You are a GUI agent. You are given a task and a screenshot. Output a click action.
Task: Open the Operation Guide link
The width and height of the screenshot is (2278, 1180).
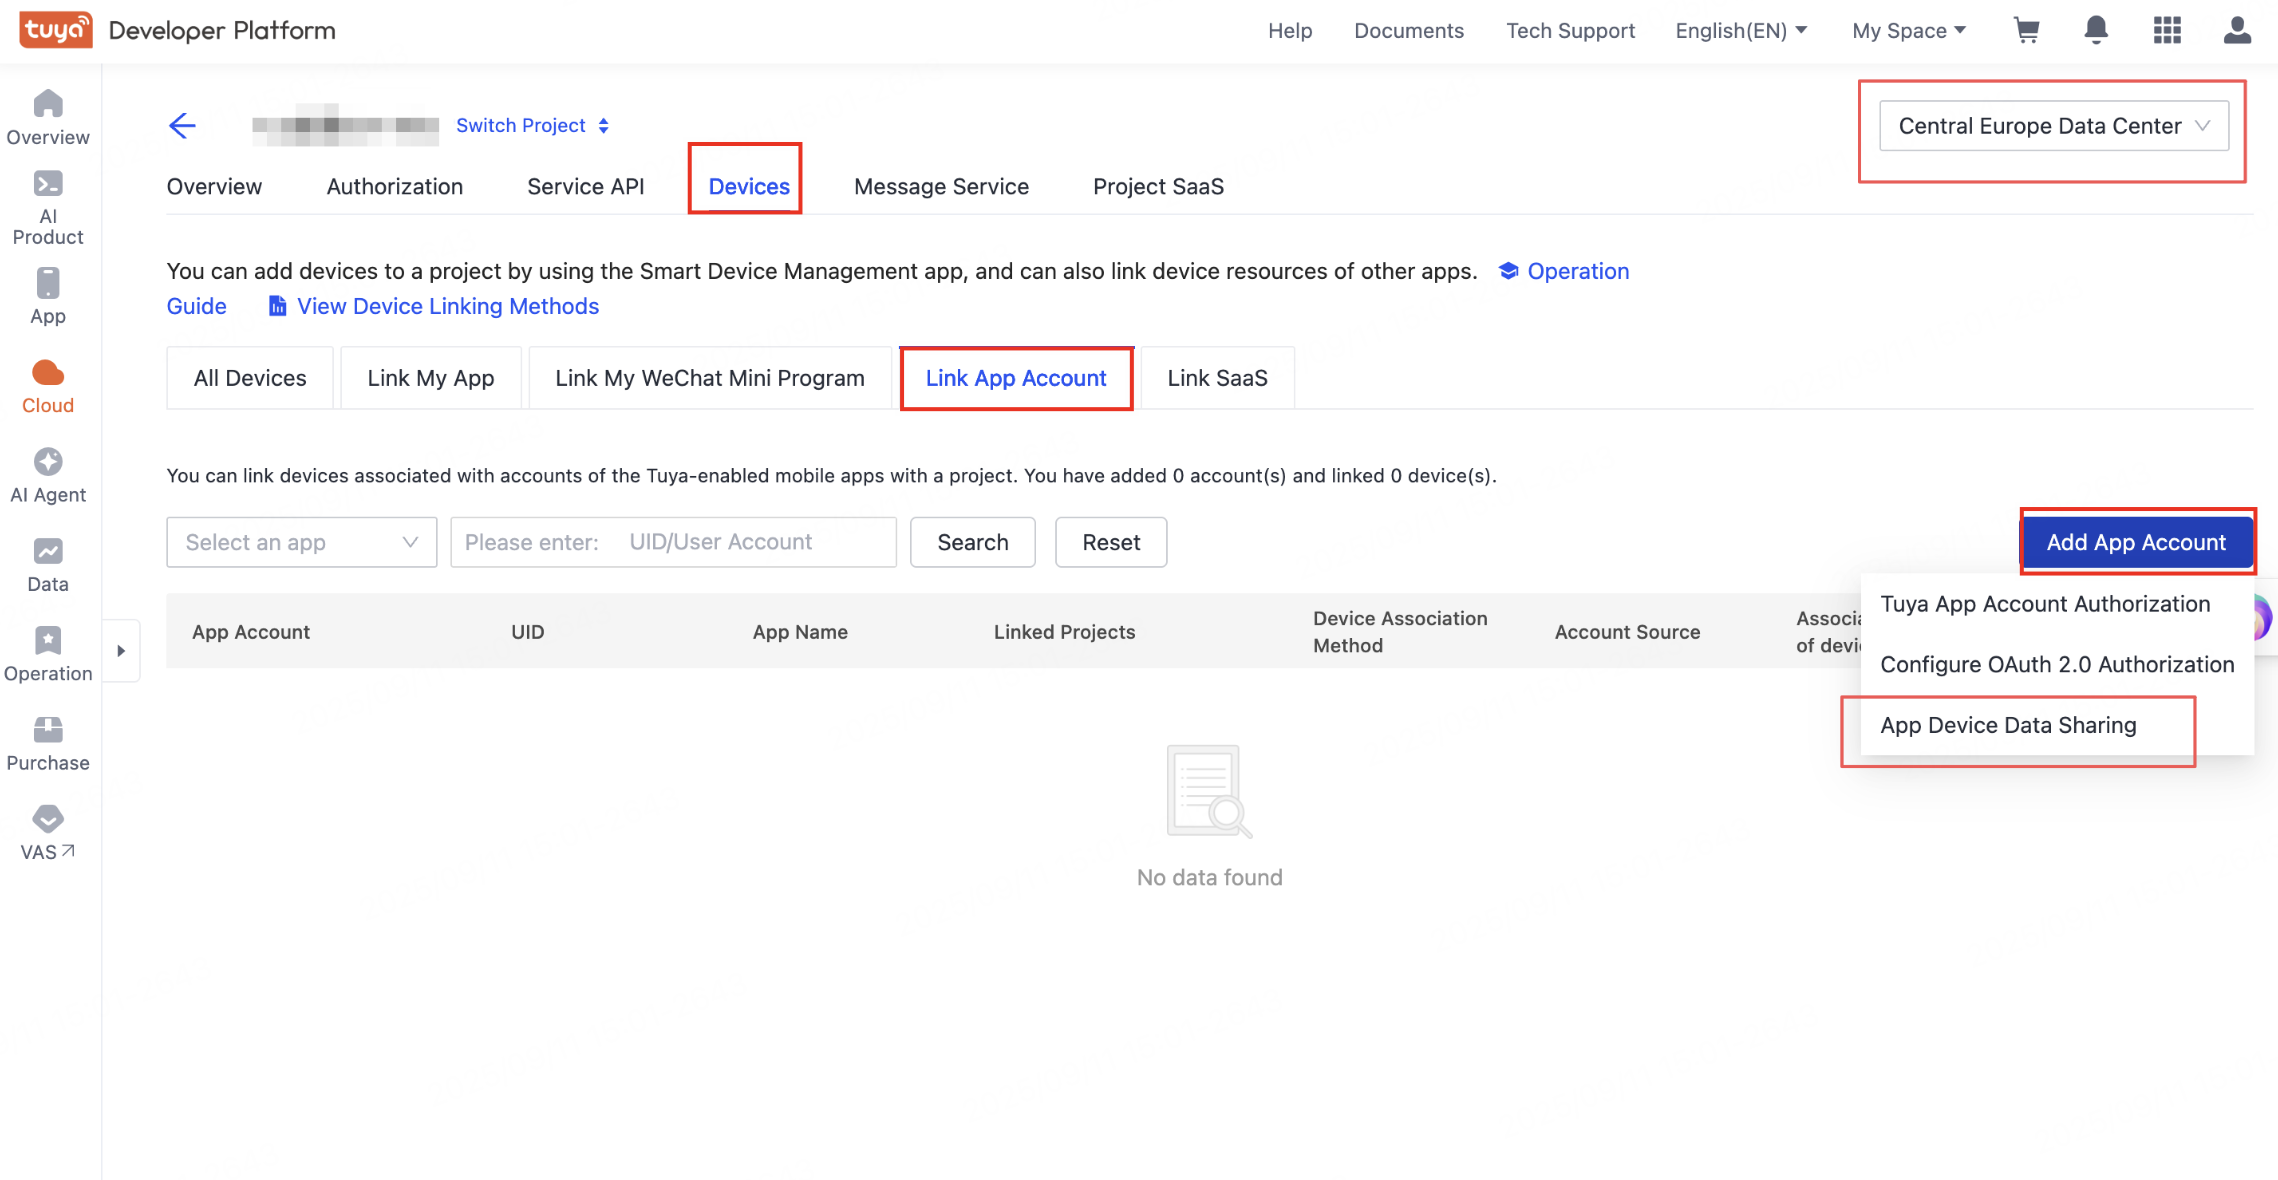[1578, 271]
